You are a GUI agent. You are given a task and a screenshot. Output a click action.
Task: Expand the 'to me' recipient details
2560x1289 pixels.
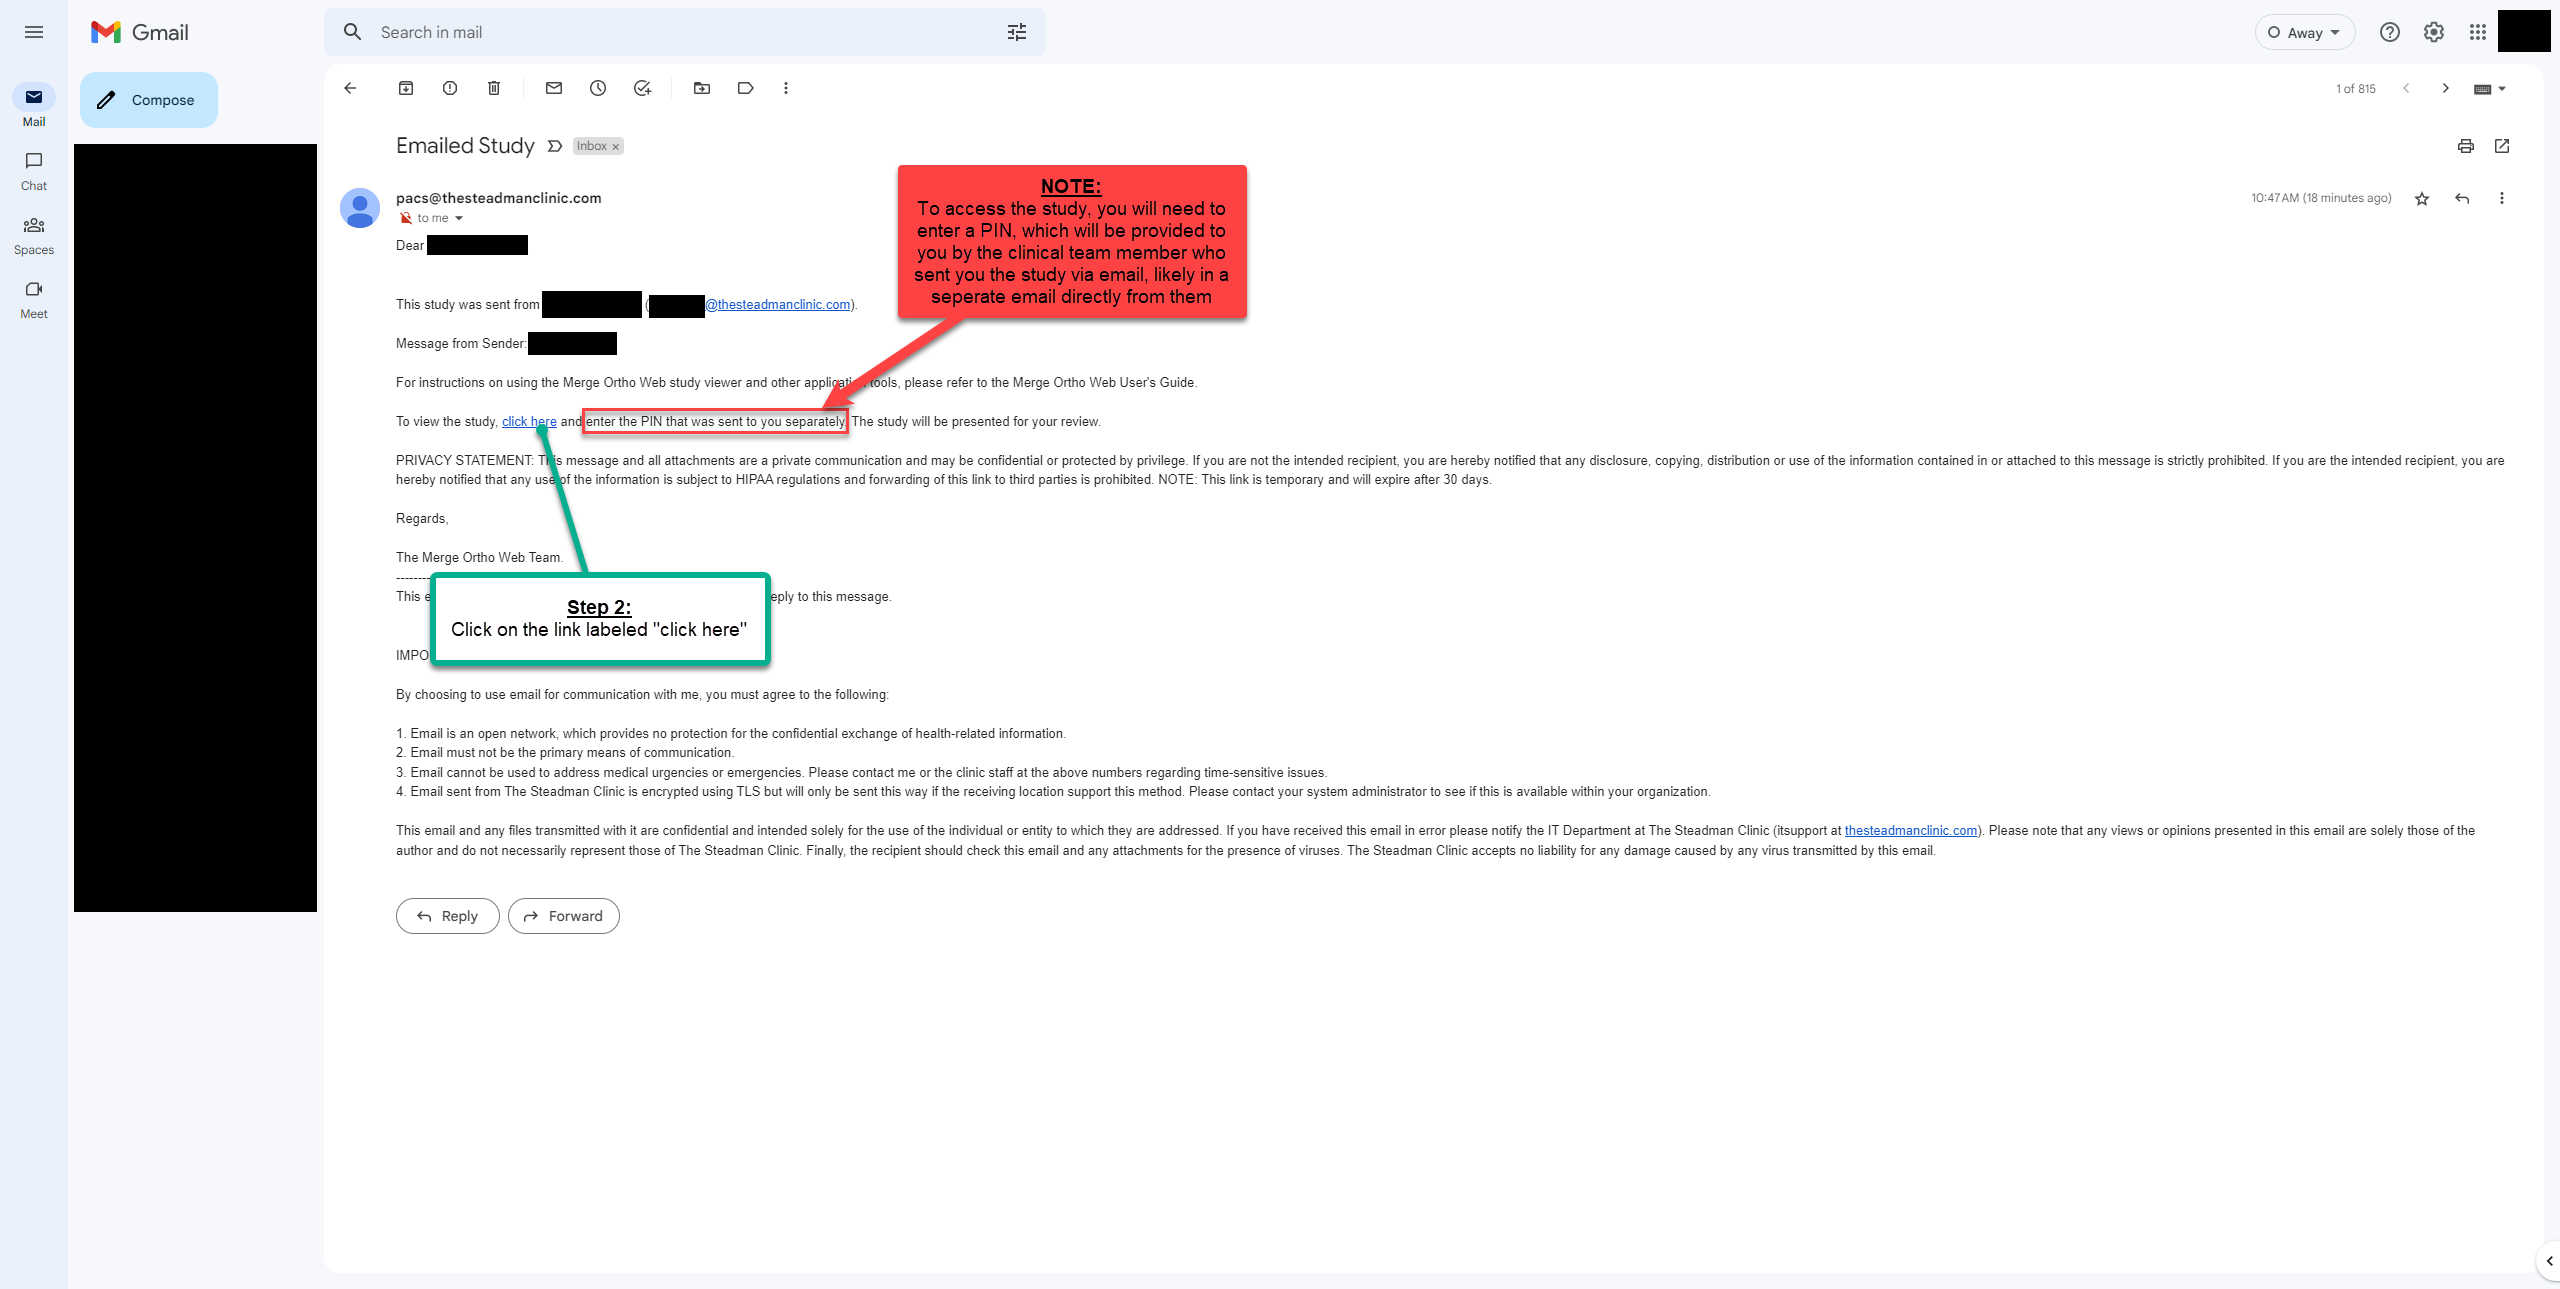459,218
